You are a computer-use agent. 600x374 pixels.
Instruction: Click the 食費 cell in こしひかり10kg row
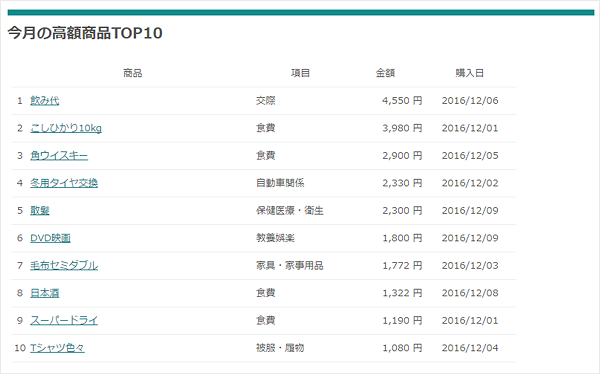pyautogui.click(x=266, y=128)
